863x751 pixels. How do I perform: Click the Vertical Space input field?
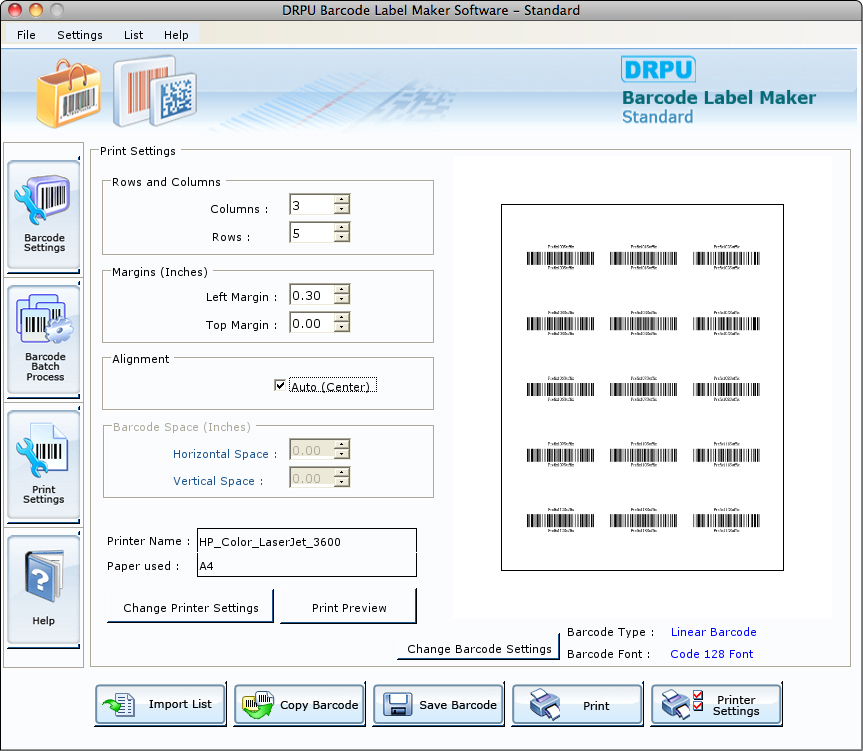pos(312,478)
